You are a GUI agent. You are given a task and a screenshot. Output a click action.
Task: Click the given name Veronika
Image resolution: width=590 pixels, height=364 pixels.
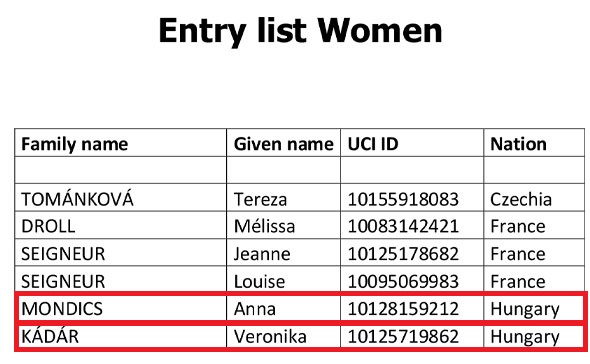point(270,337)
